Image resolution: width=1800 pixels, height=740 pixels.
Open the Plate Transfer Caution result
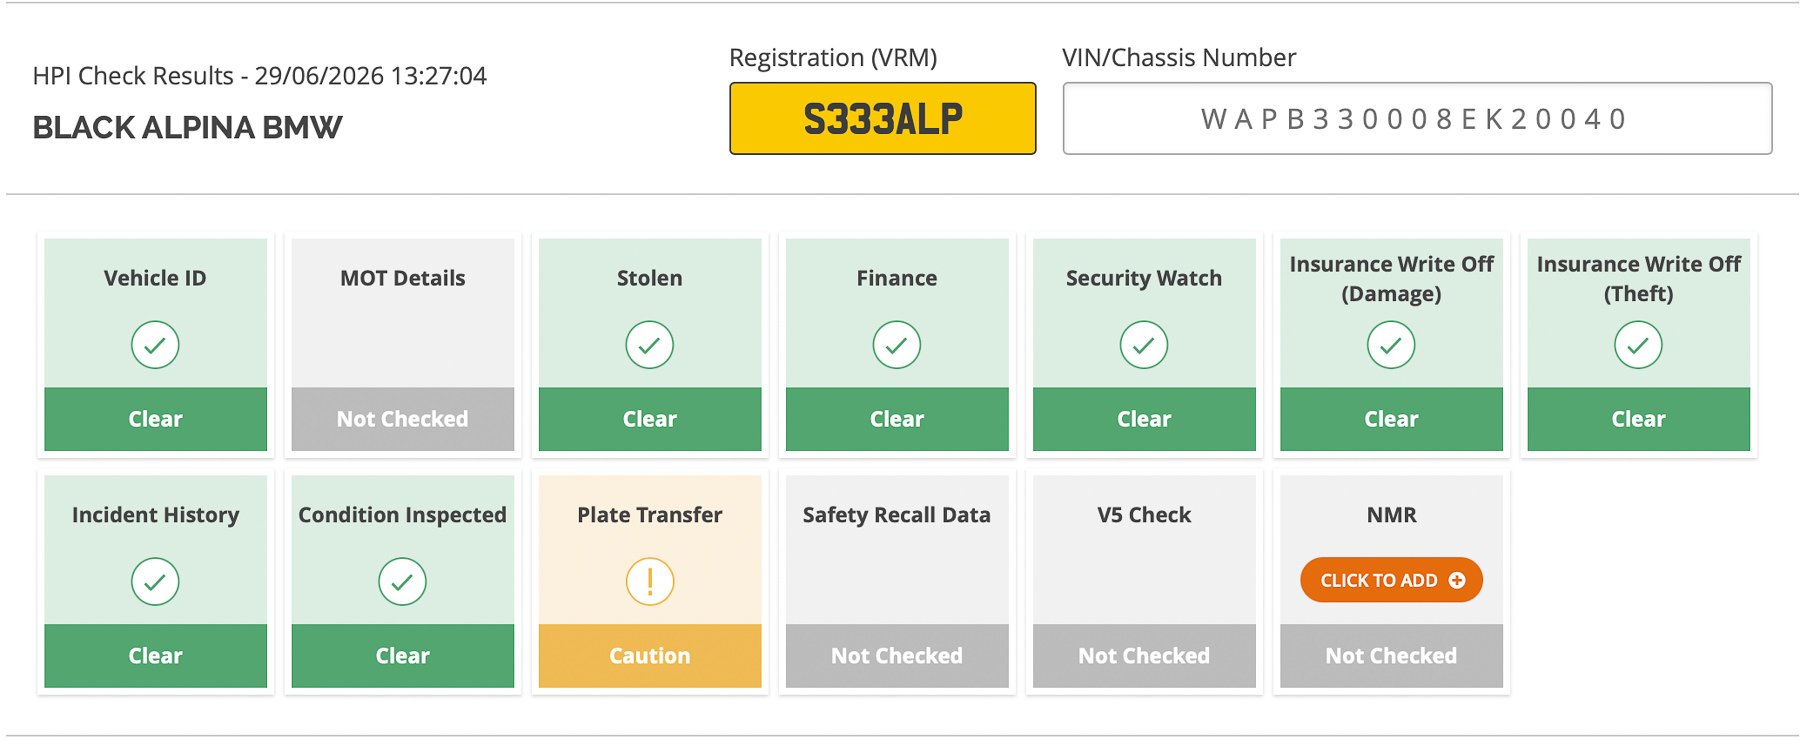pyautogui.click(x=650, y=656)
